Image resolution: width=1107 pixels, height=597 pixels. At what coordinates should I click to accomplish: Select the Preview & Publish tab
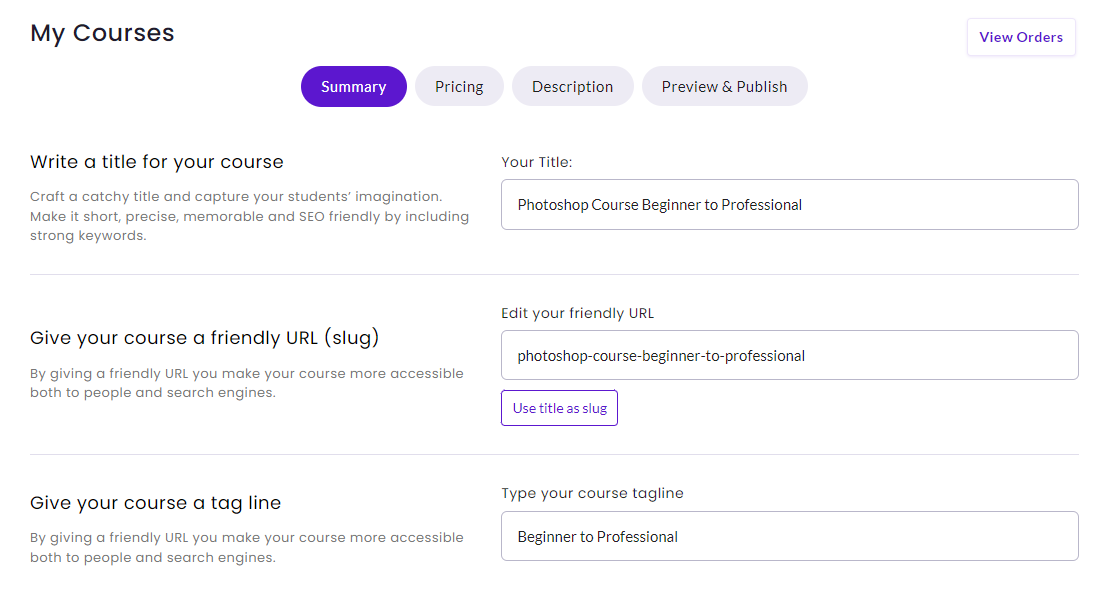724,87
